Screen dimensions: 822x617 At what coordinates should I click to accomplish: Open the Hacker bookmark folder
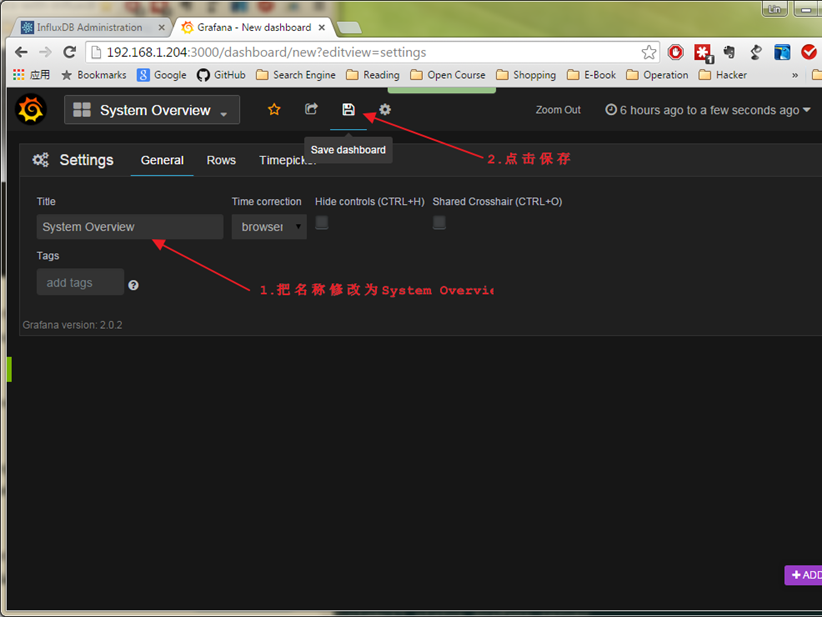pos(723,75)
